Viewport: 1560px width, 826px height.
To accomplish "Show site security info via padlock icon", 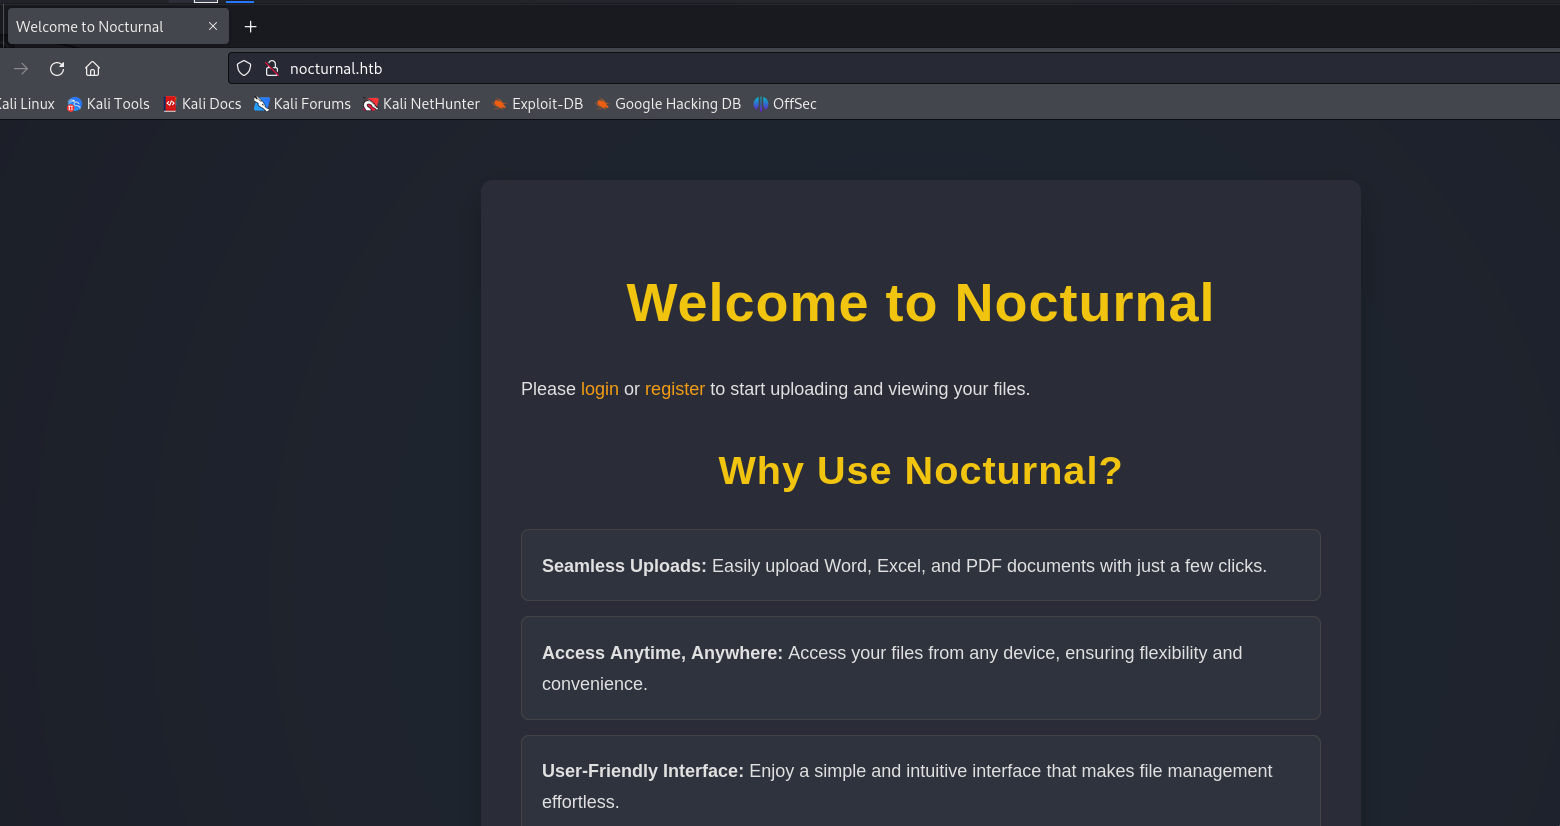I will tap(271, 69).
